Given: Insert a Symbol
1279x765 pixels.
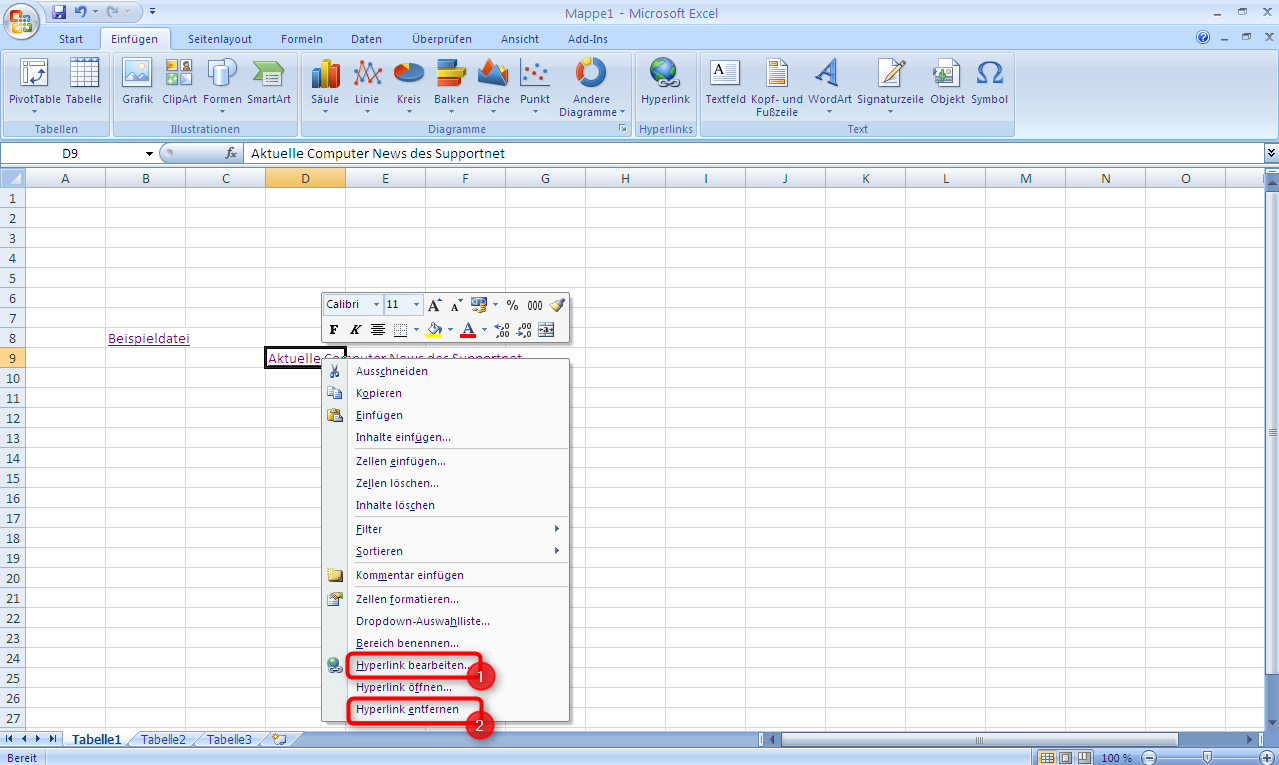Looking at the screenshot, I should point(989,82).
